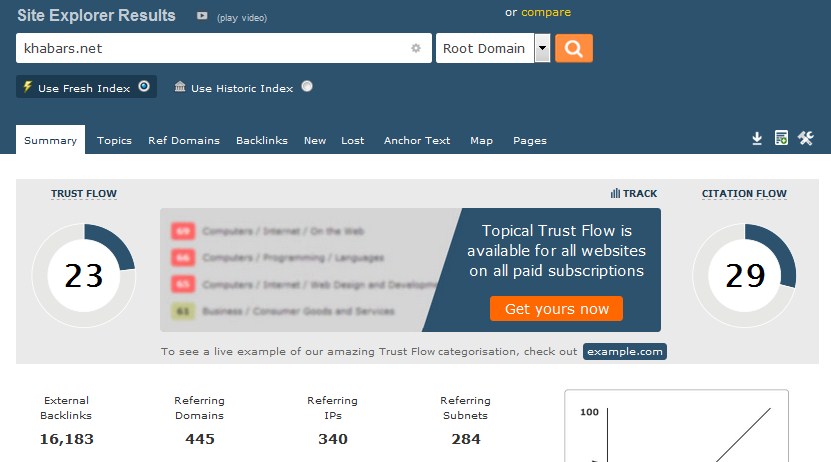Click the Get yours now button

pos(556,308)
